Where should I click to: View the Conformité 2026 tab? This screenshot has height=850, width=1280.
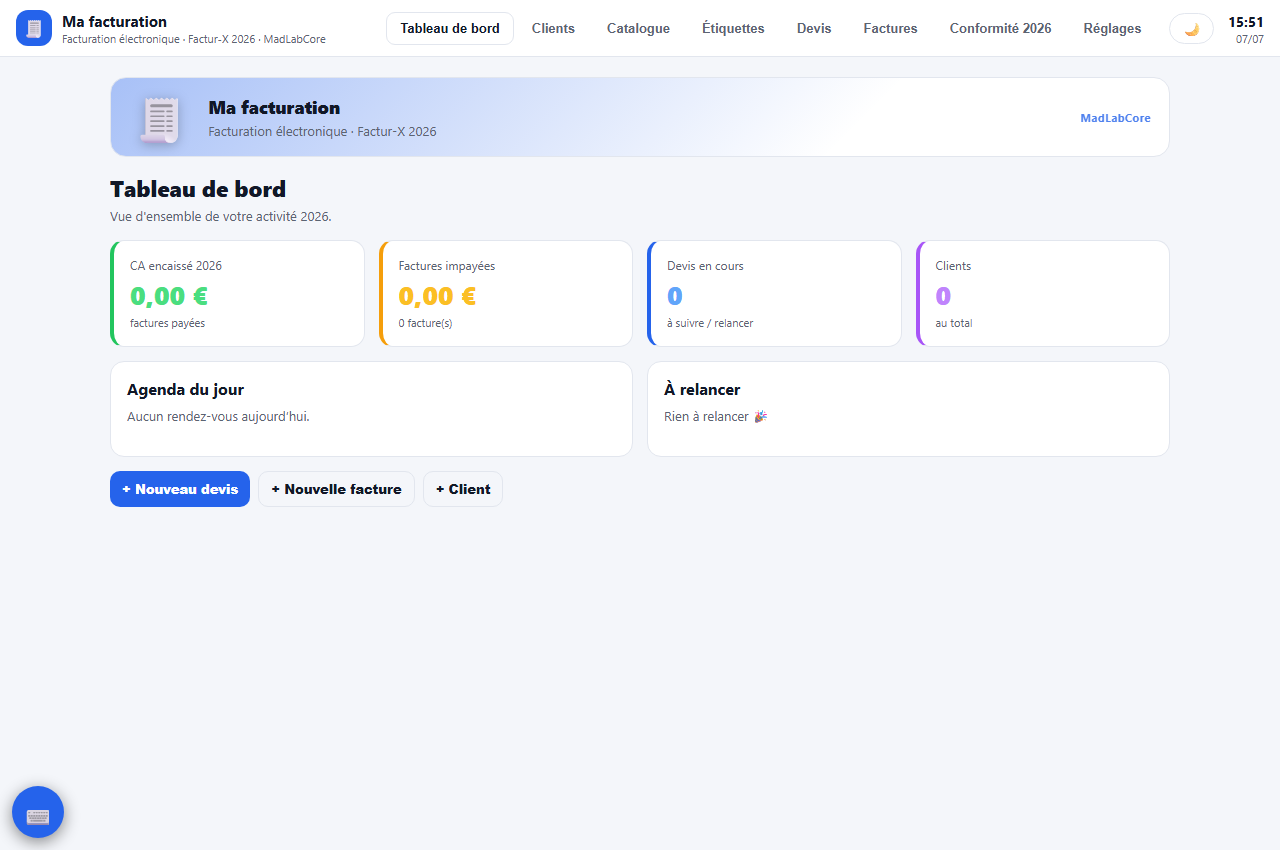(x=1000, y=29)
